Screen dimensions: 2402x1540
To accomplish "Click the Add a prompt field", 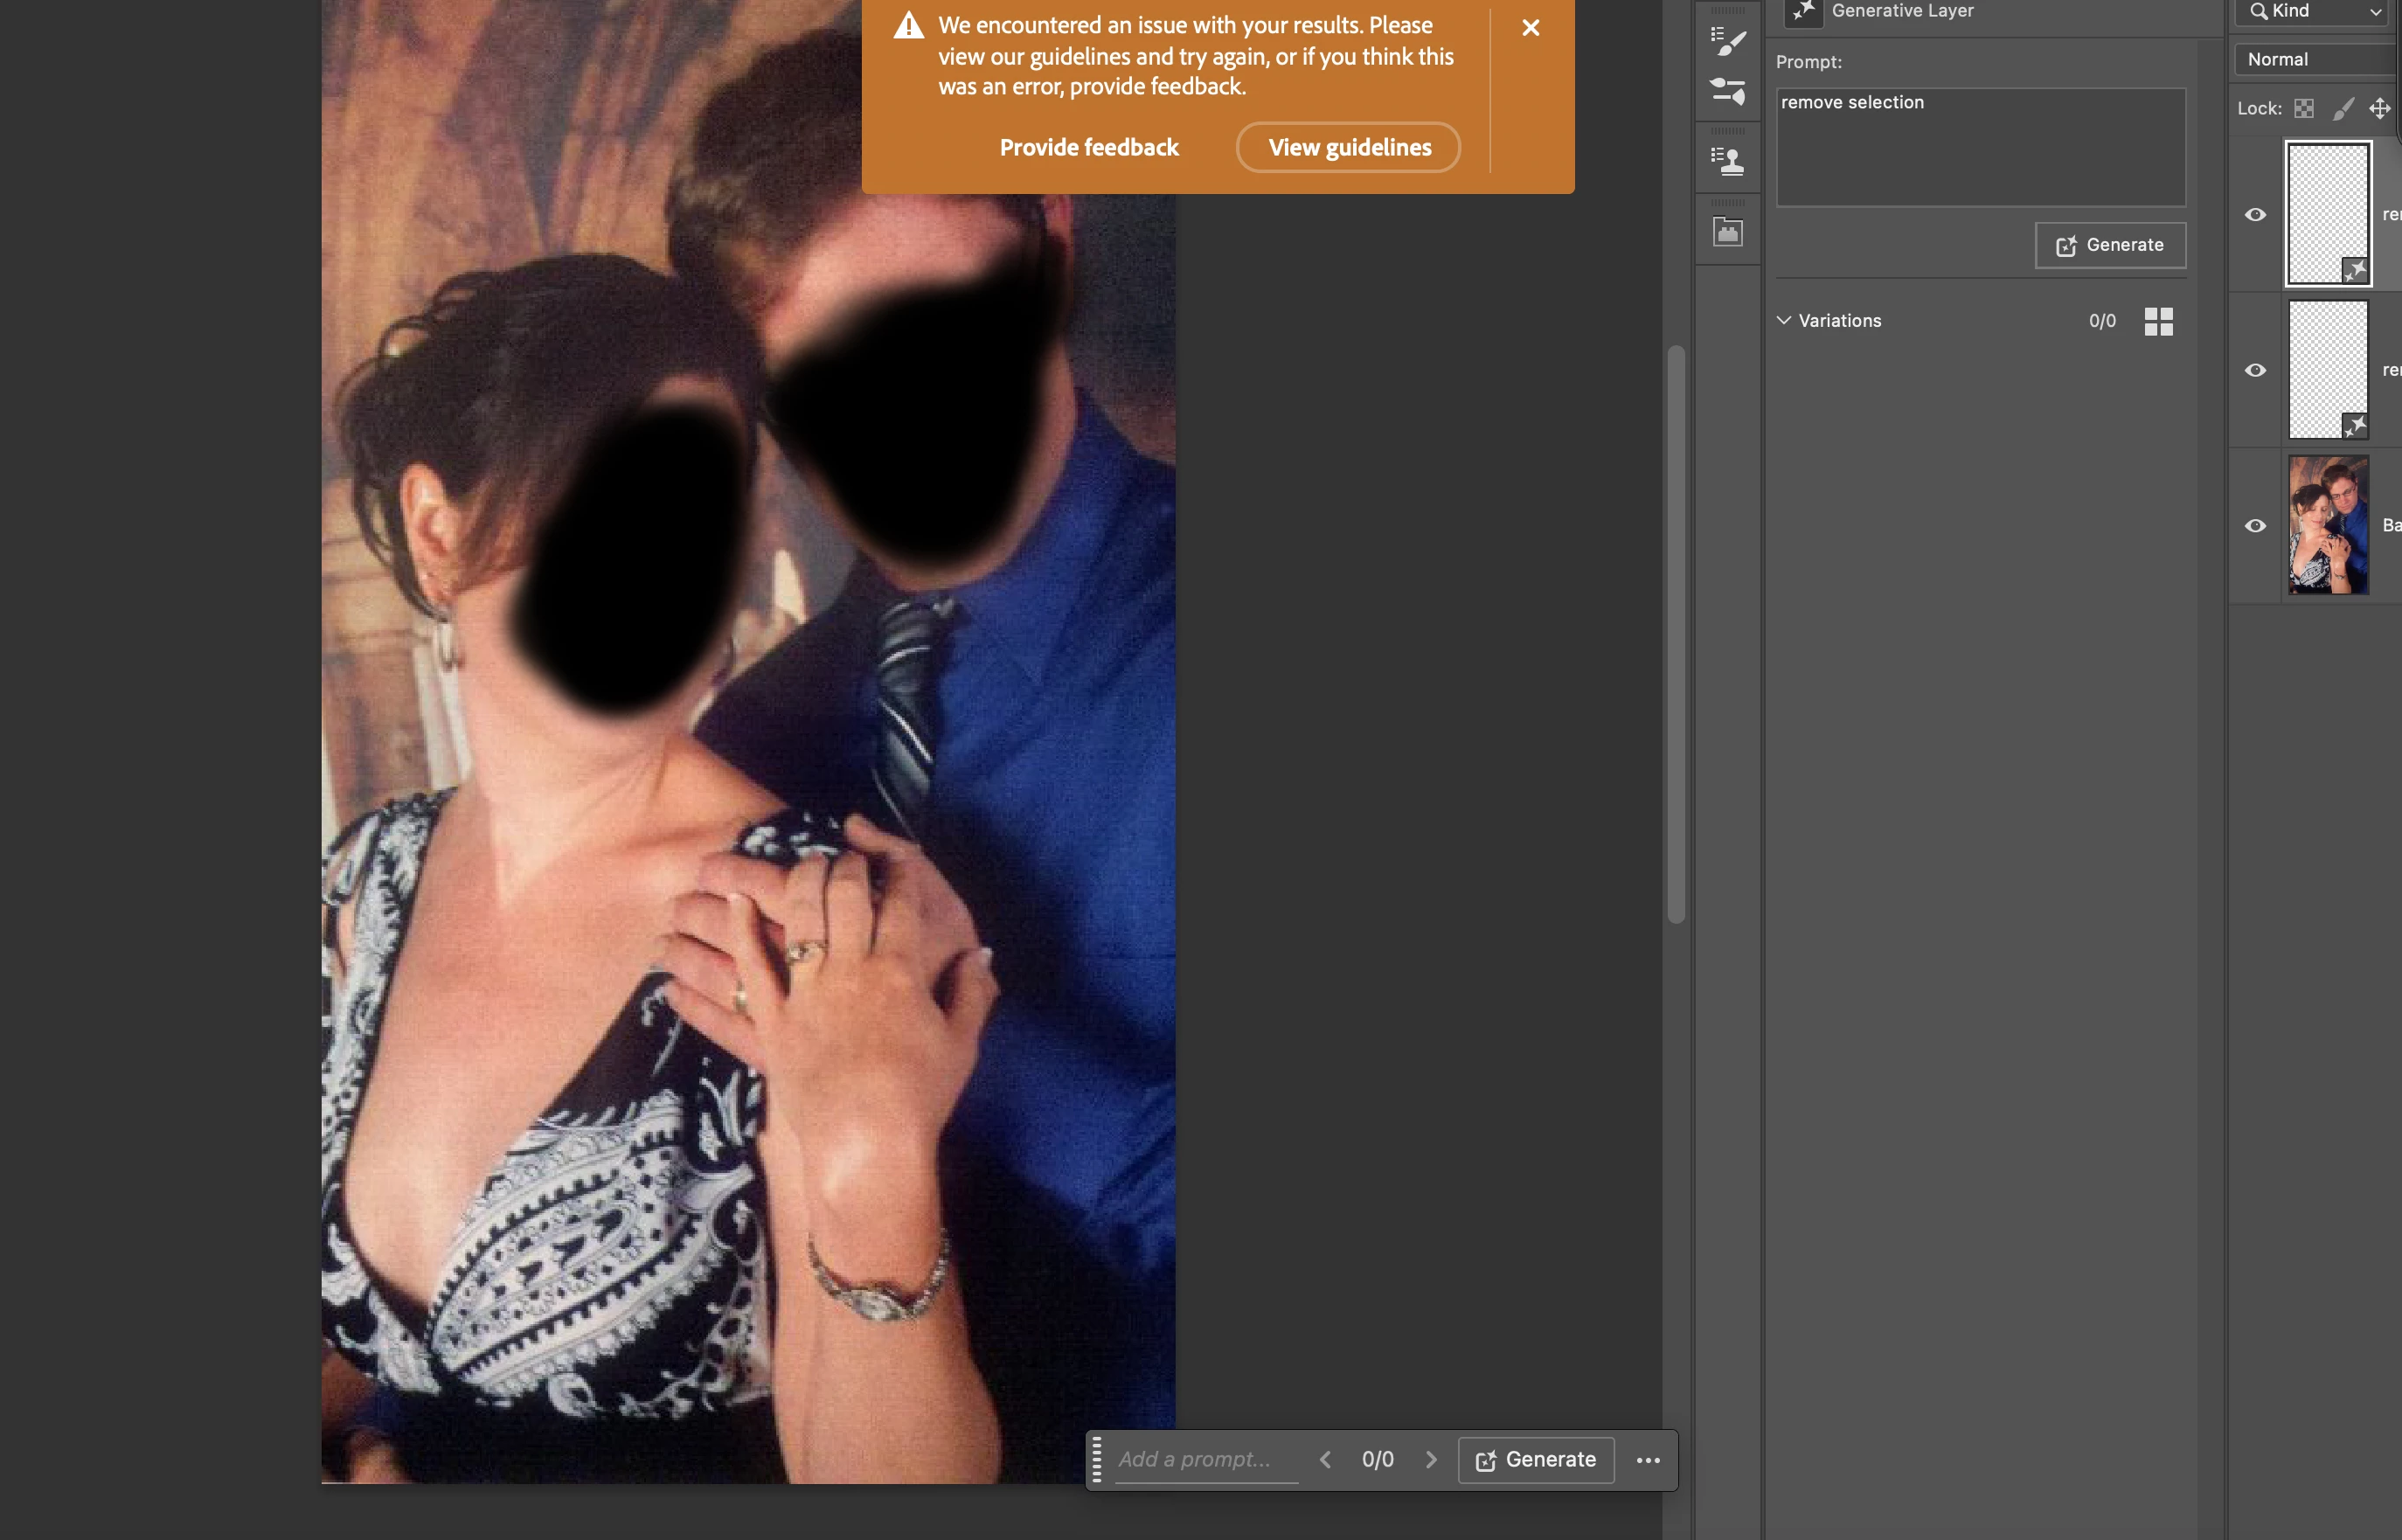I will (x=1205, y=1460).
